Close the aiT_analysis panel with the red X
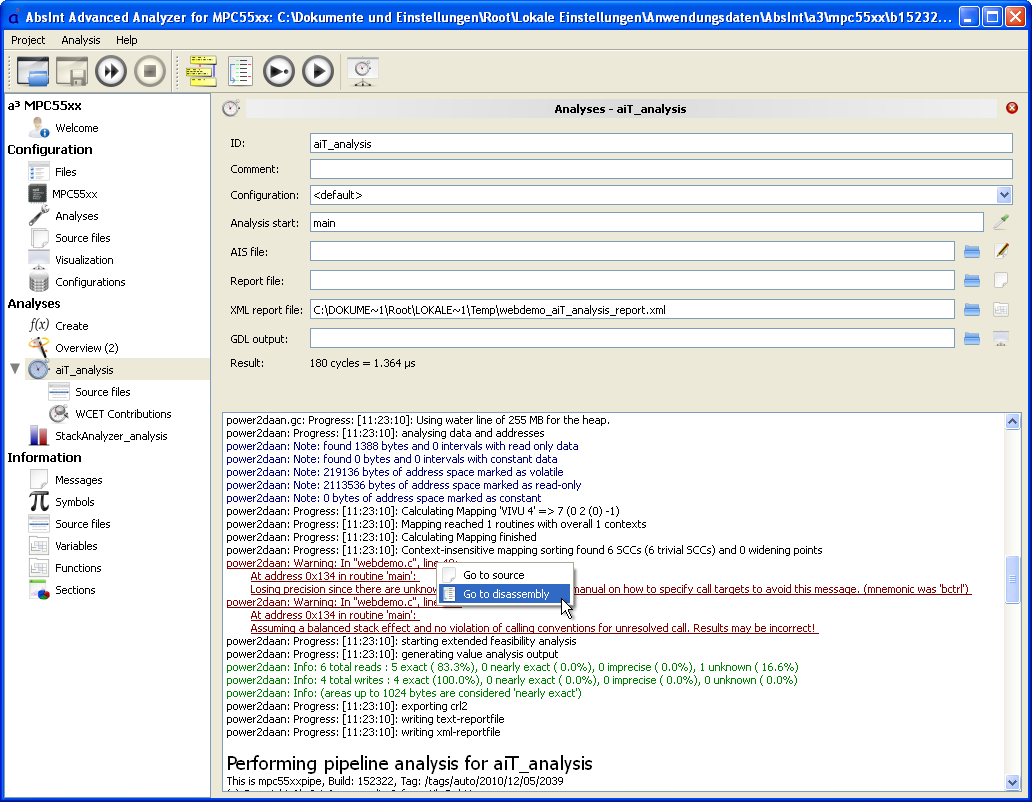The height and width of the screenshot is (802, 1032). tap(1012, 108)
